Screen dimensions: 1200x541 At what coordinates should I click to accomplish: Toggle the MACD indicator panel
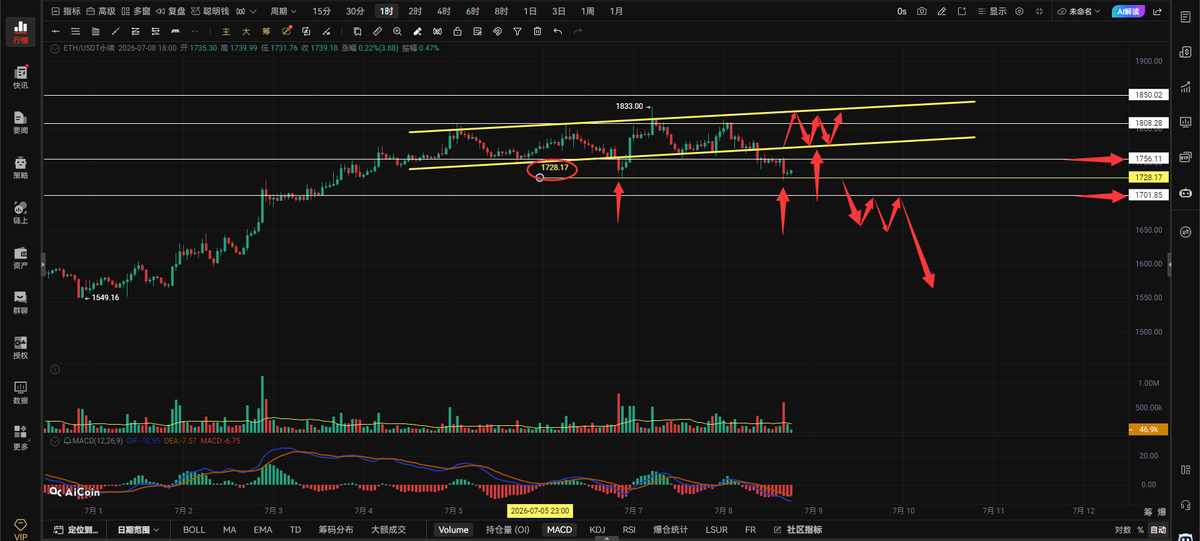[560, 530]
